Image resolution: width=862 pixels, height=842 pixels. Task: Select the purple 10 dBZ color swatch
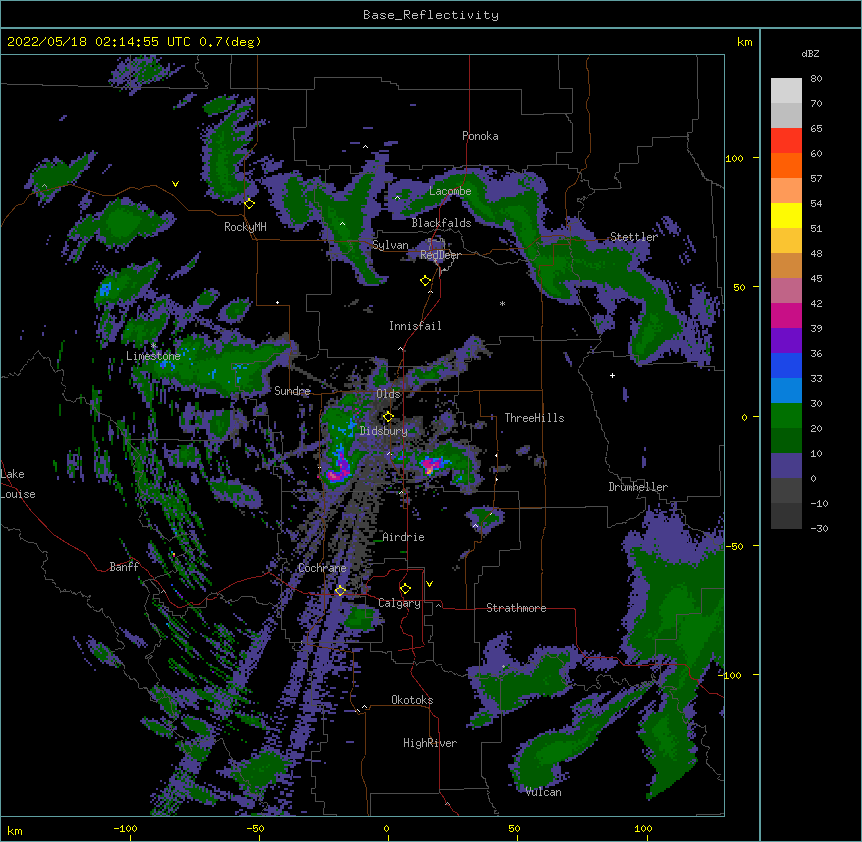point(786,465)
